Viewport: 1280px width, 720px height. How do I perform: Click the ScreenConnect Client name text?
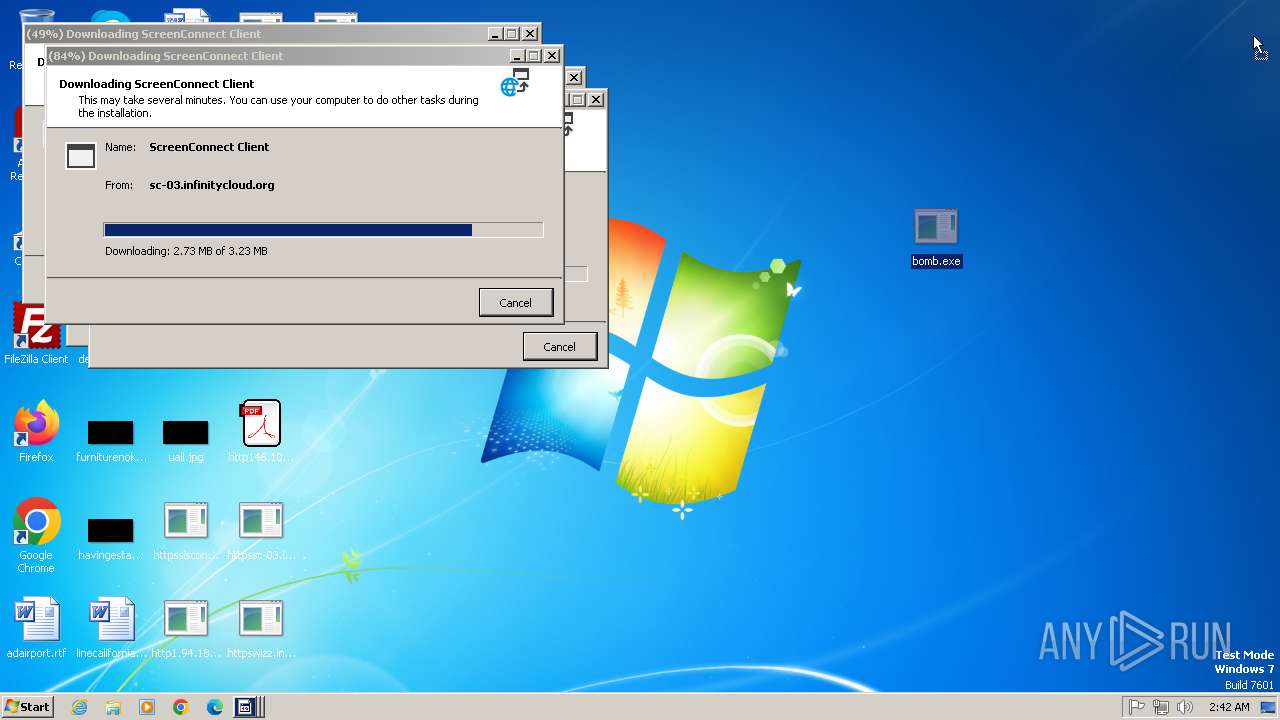click(209, 147)
